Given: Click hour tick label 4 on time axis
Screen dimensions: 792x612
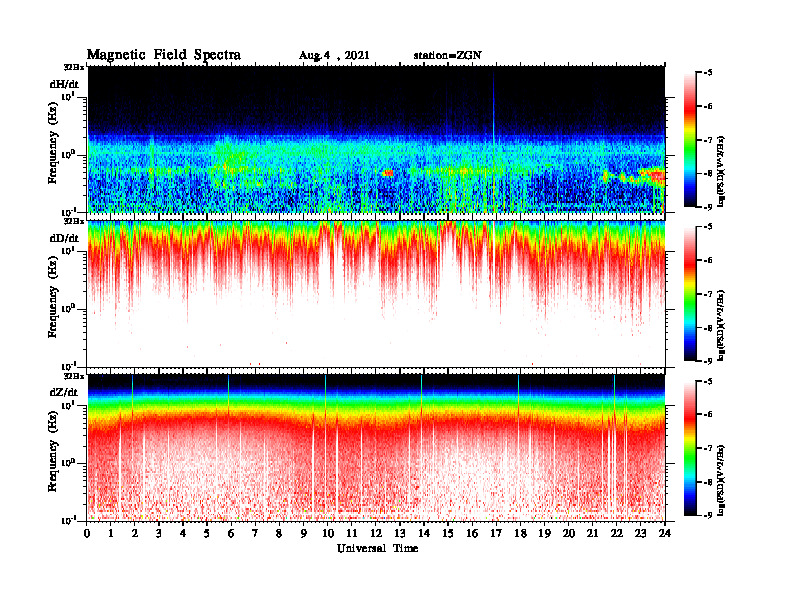Looking at the screenshot, I should point(183,533).
